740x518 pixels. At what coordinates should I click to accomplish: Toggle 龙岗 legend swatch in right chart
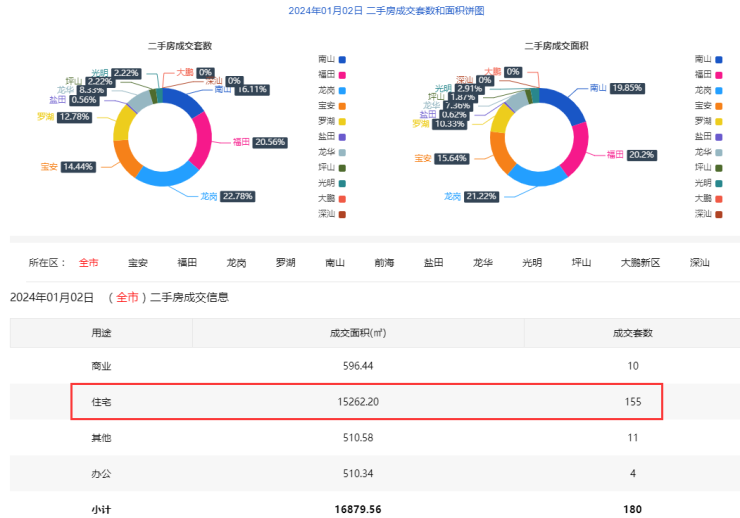pos(719,91)
